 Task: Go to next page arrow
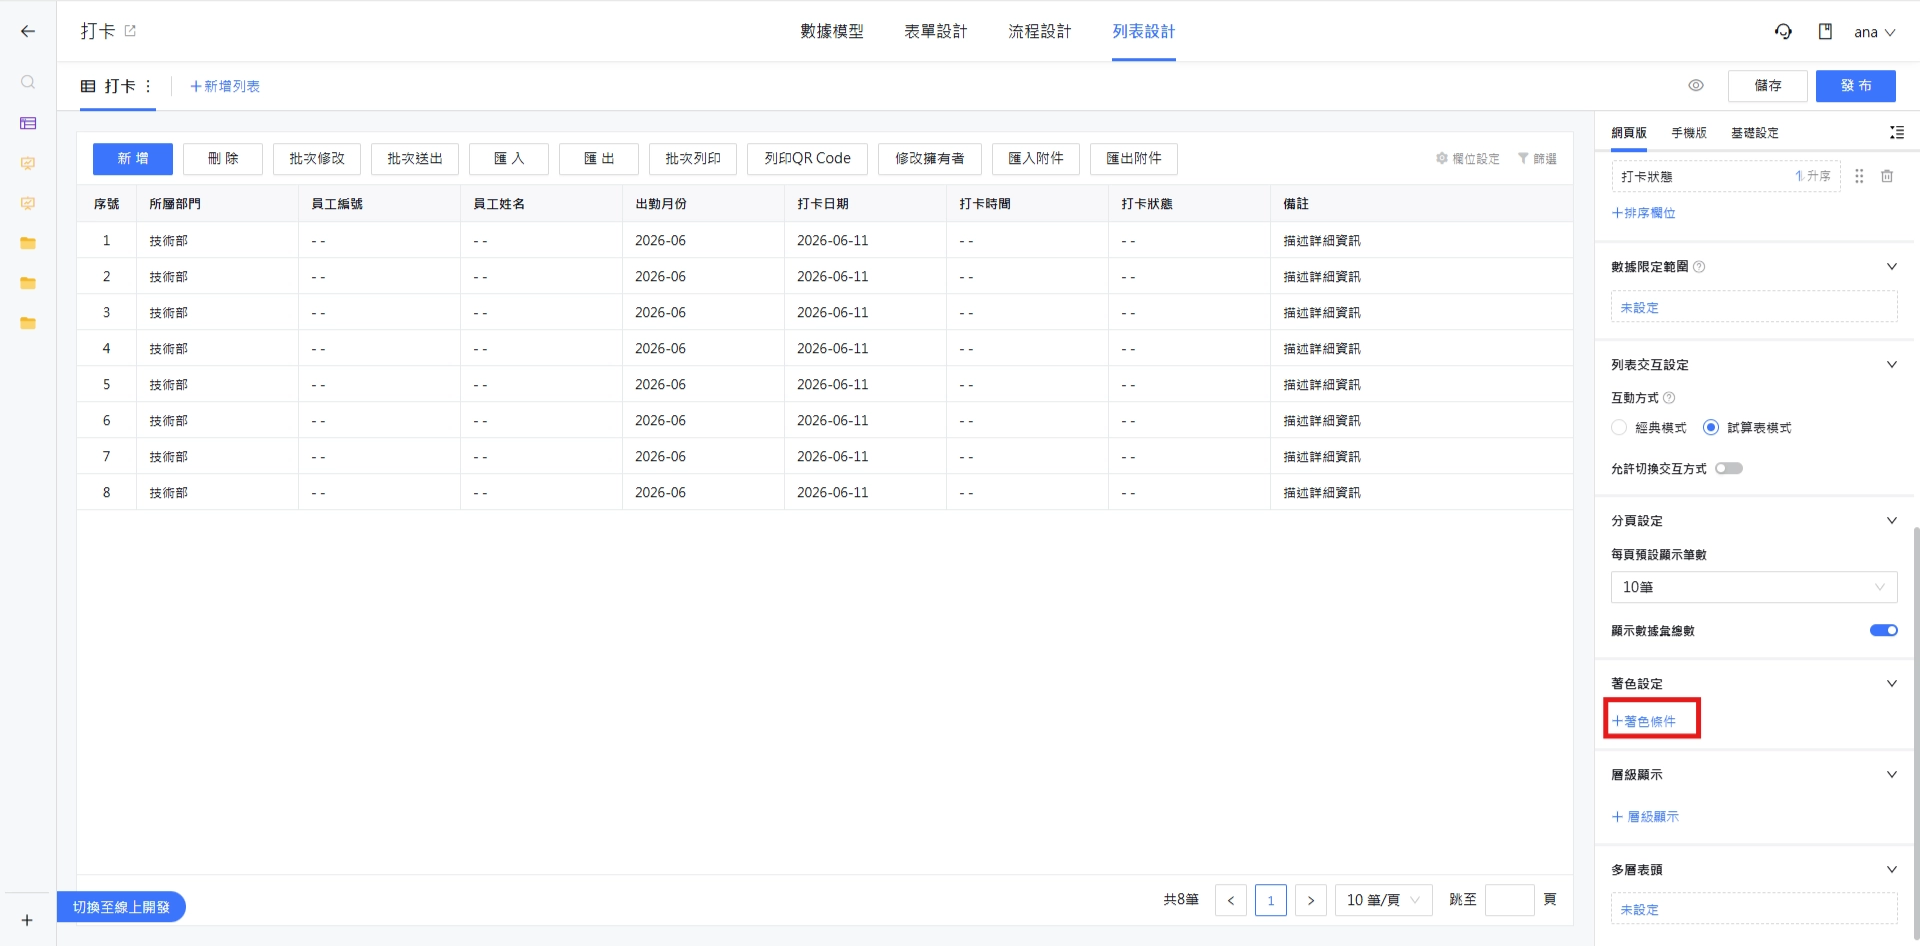1311,900
